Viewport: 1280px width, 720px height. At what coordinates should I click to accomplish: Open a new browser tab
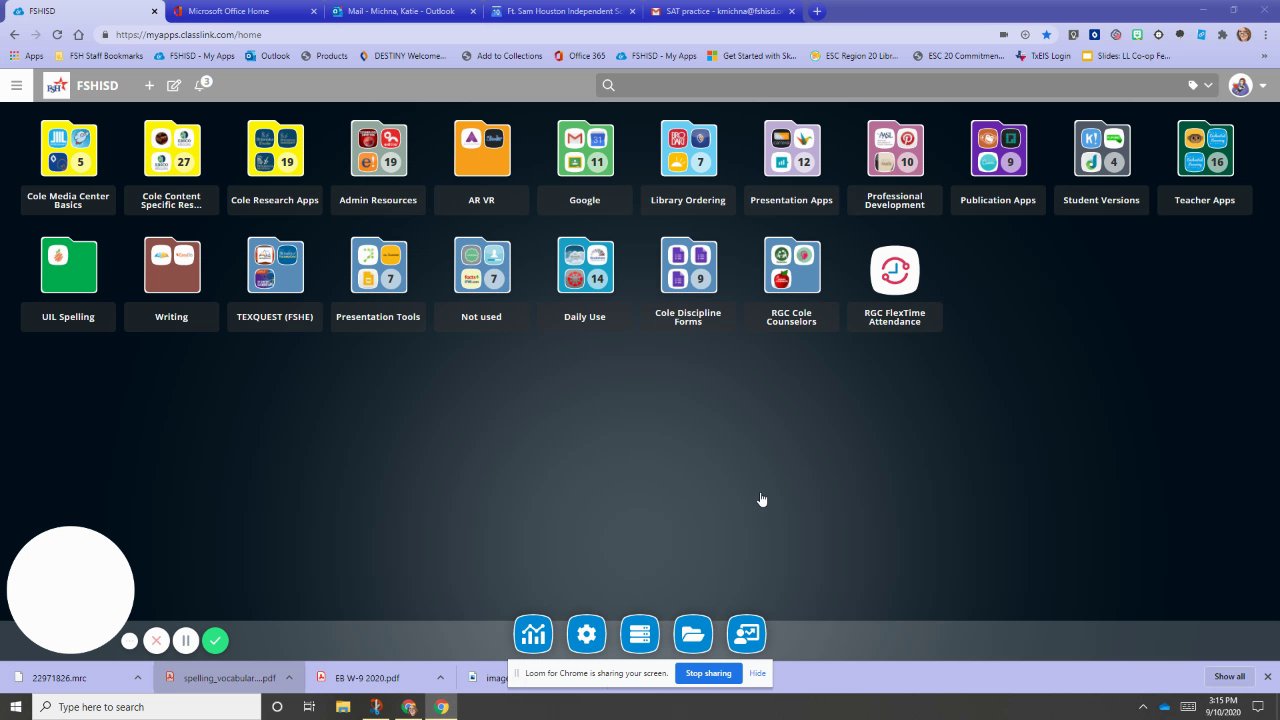(x=817, y=11)
